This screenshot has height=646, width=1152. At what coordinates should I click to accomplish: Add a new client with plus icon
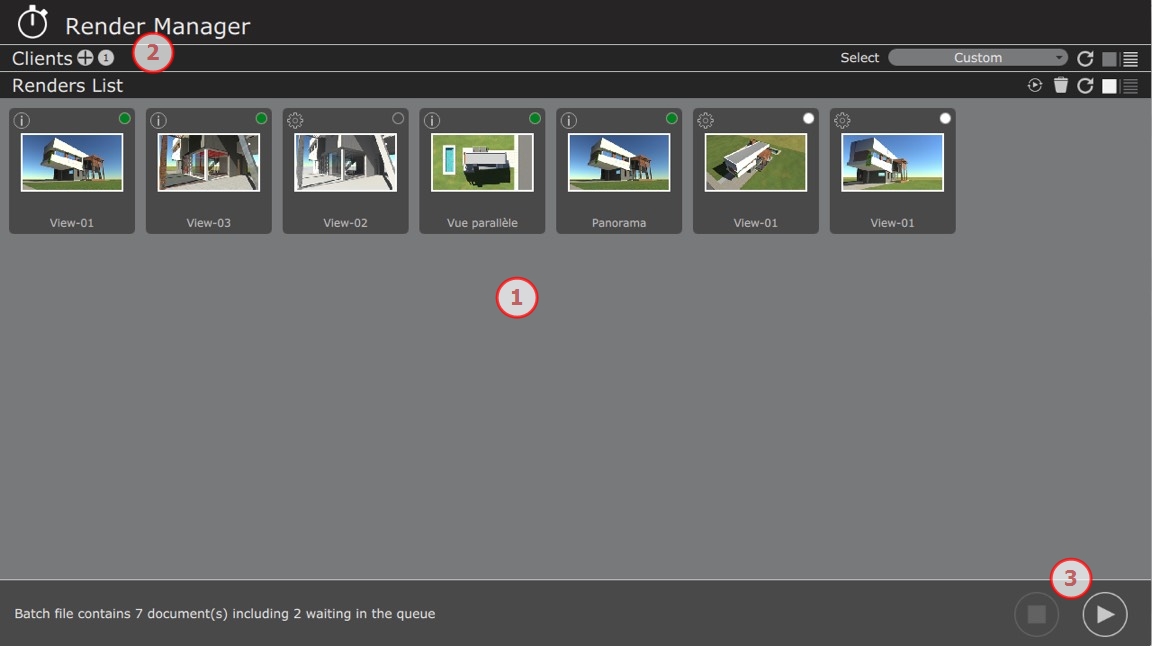(x=85, y=58)
